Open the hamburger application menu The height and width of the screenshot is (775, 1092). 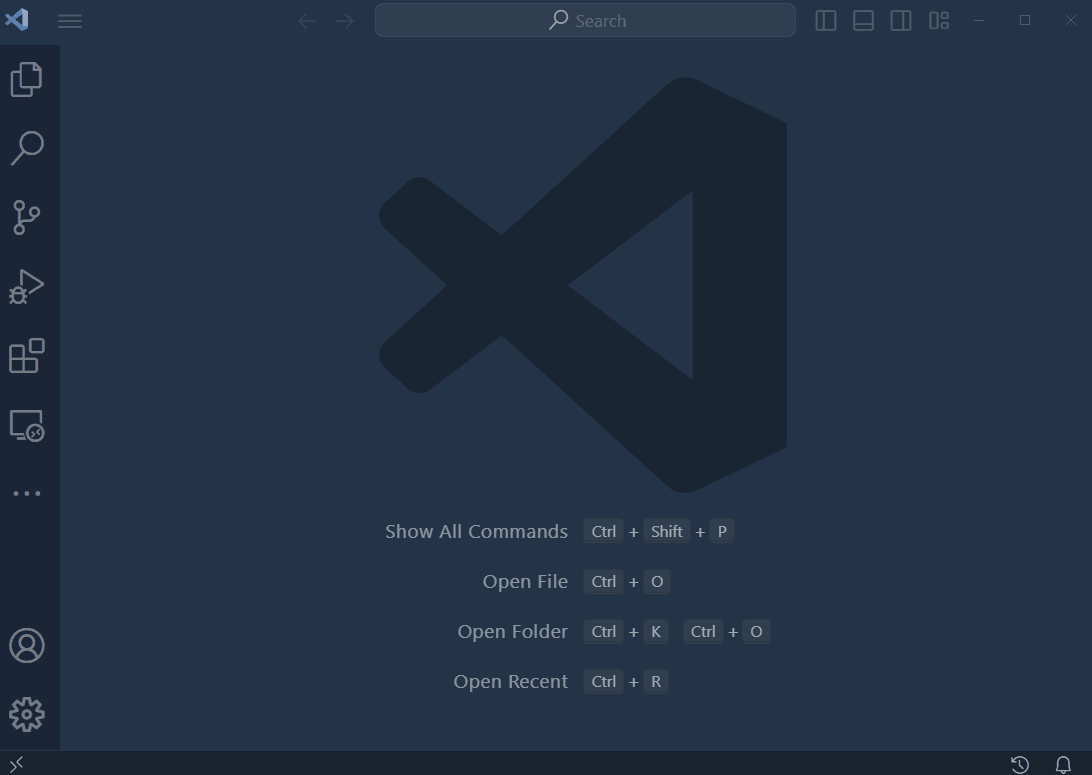70,21
